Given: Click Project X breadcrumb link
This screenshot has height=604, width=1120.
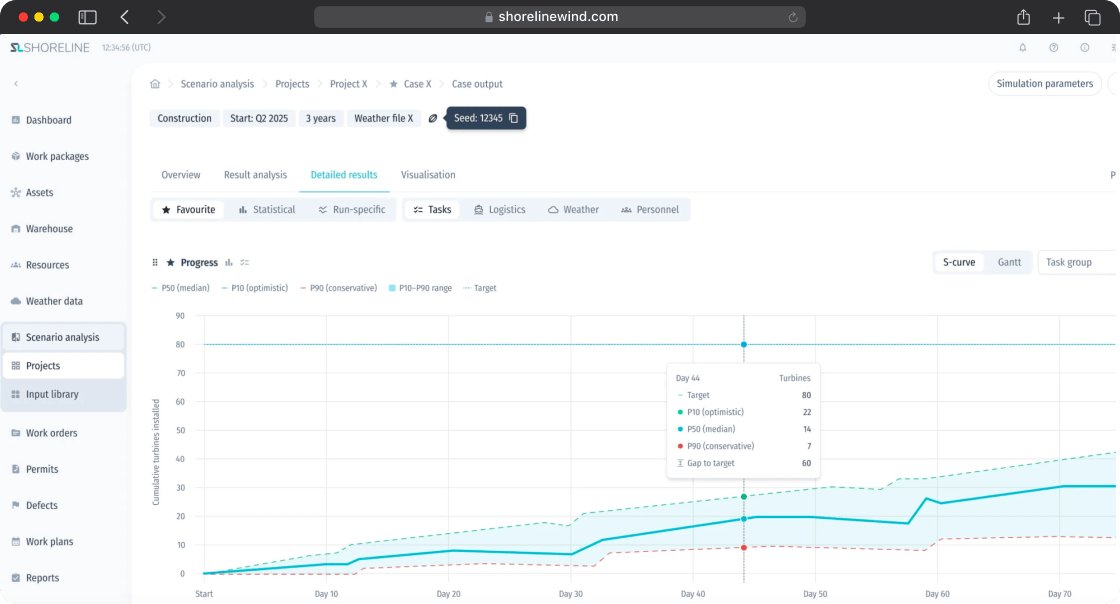Looking at the screenshot, I should coord(349,84).
